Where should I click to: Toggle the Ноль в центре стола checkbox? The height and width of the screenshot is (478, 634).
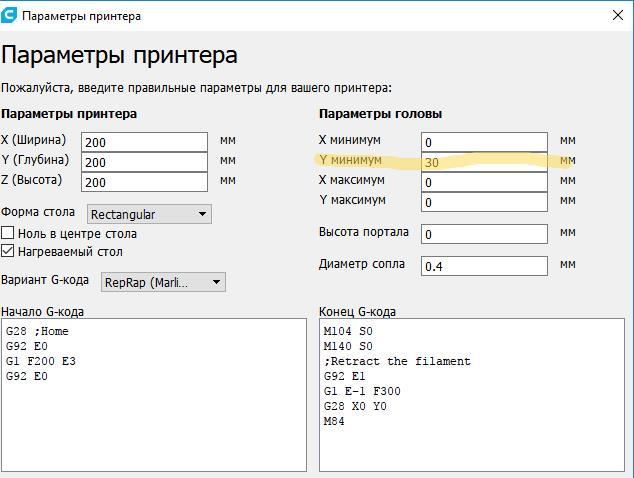point(8,233)
